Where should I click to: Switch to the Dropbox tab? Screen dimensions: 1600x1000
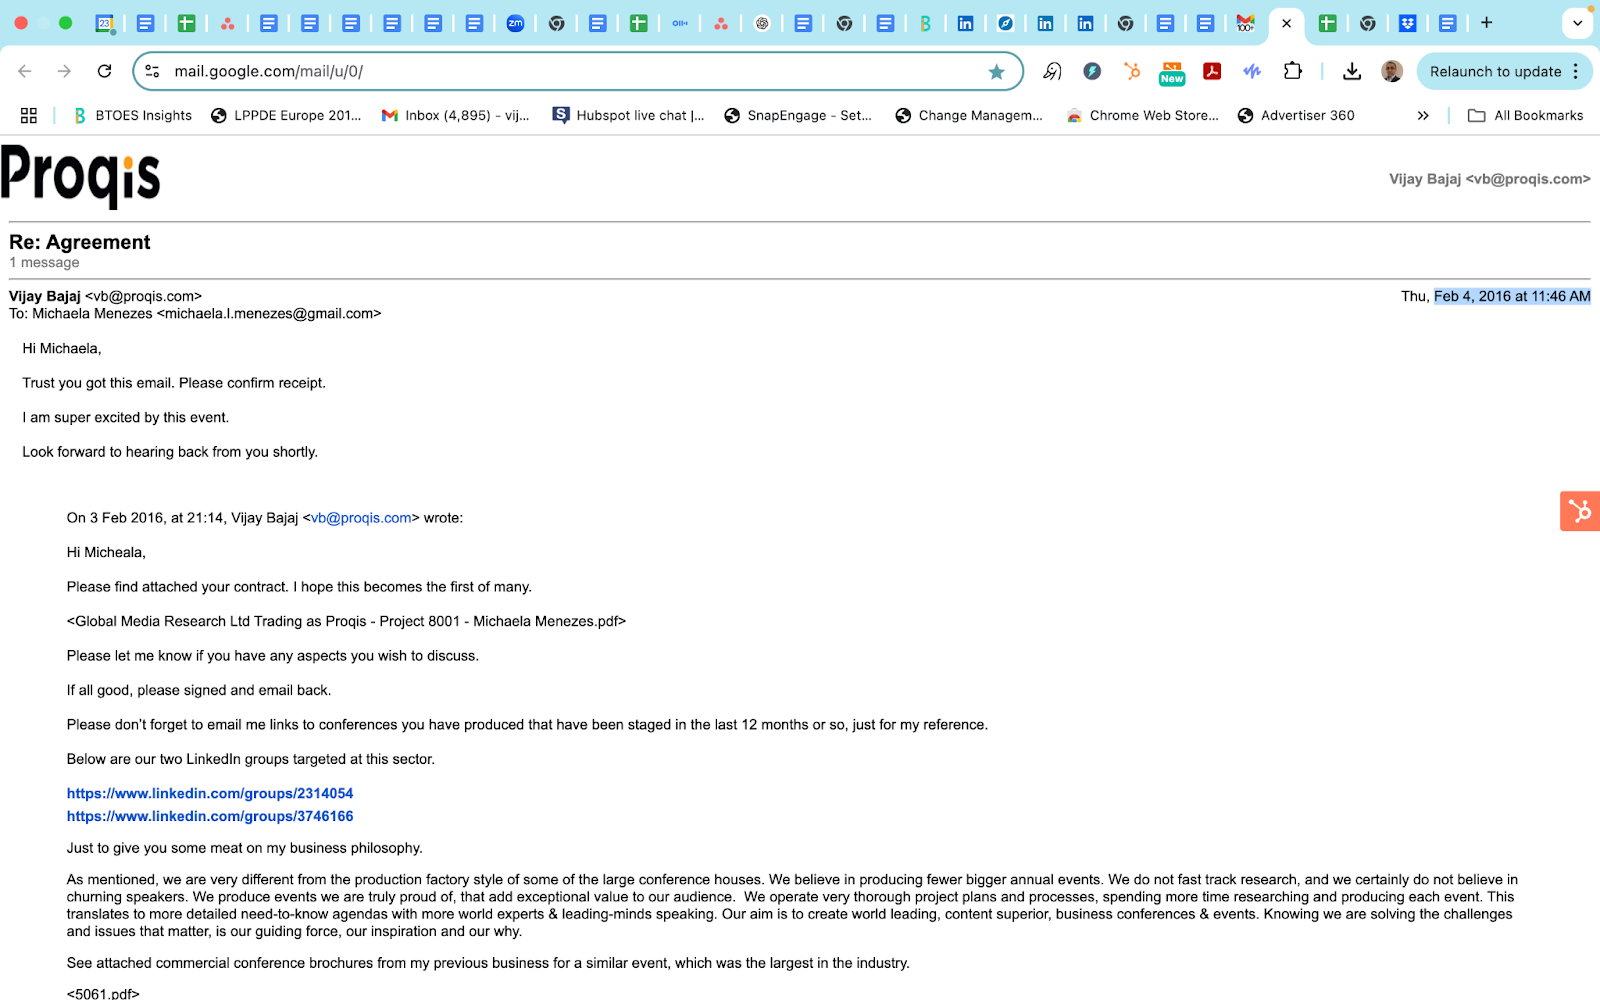click(1408, 23)
